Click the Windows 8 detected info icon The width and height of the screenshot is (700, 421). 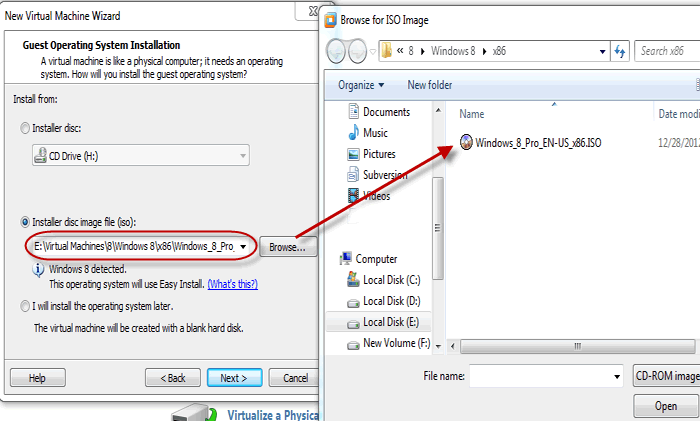[x=38, y=270]
